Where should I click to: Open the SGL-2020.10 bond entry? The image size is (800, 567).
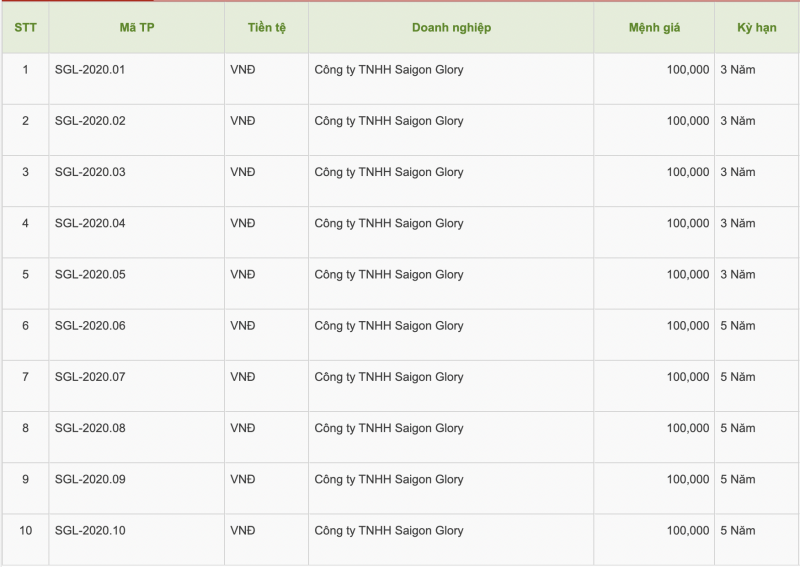click(x=90, y=530)
